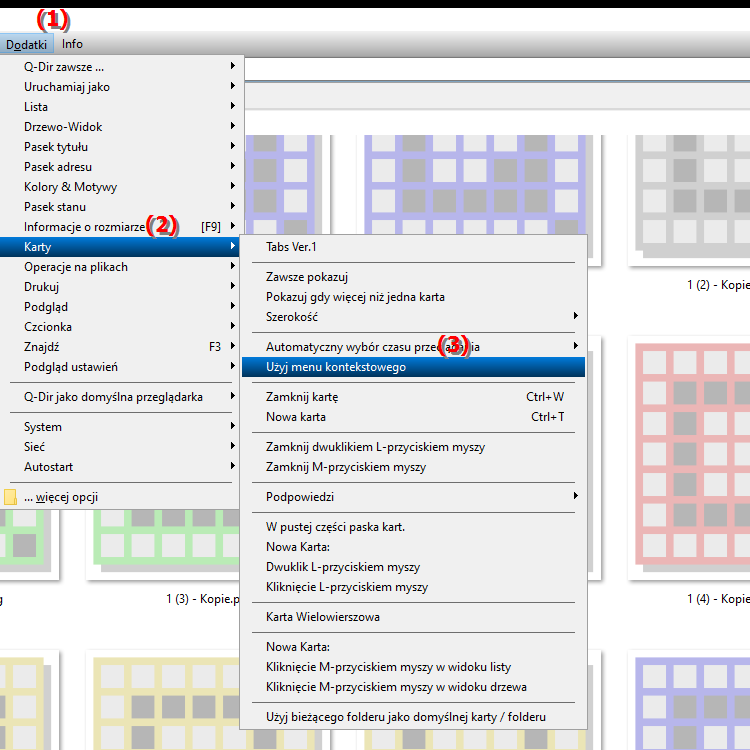Open Pasek tytułu submenu
The height and width of the screenshot is (750, 750).
coord(122,147)
